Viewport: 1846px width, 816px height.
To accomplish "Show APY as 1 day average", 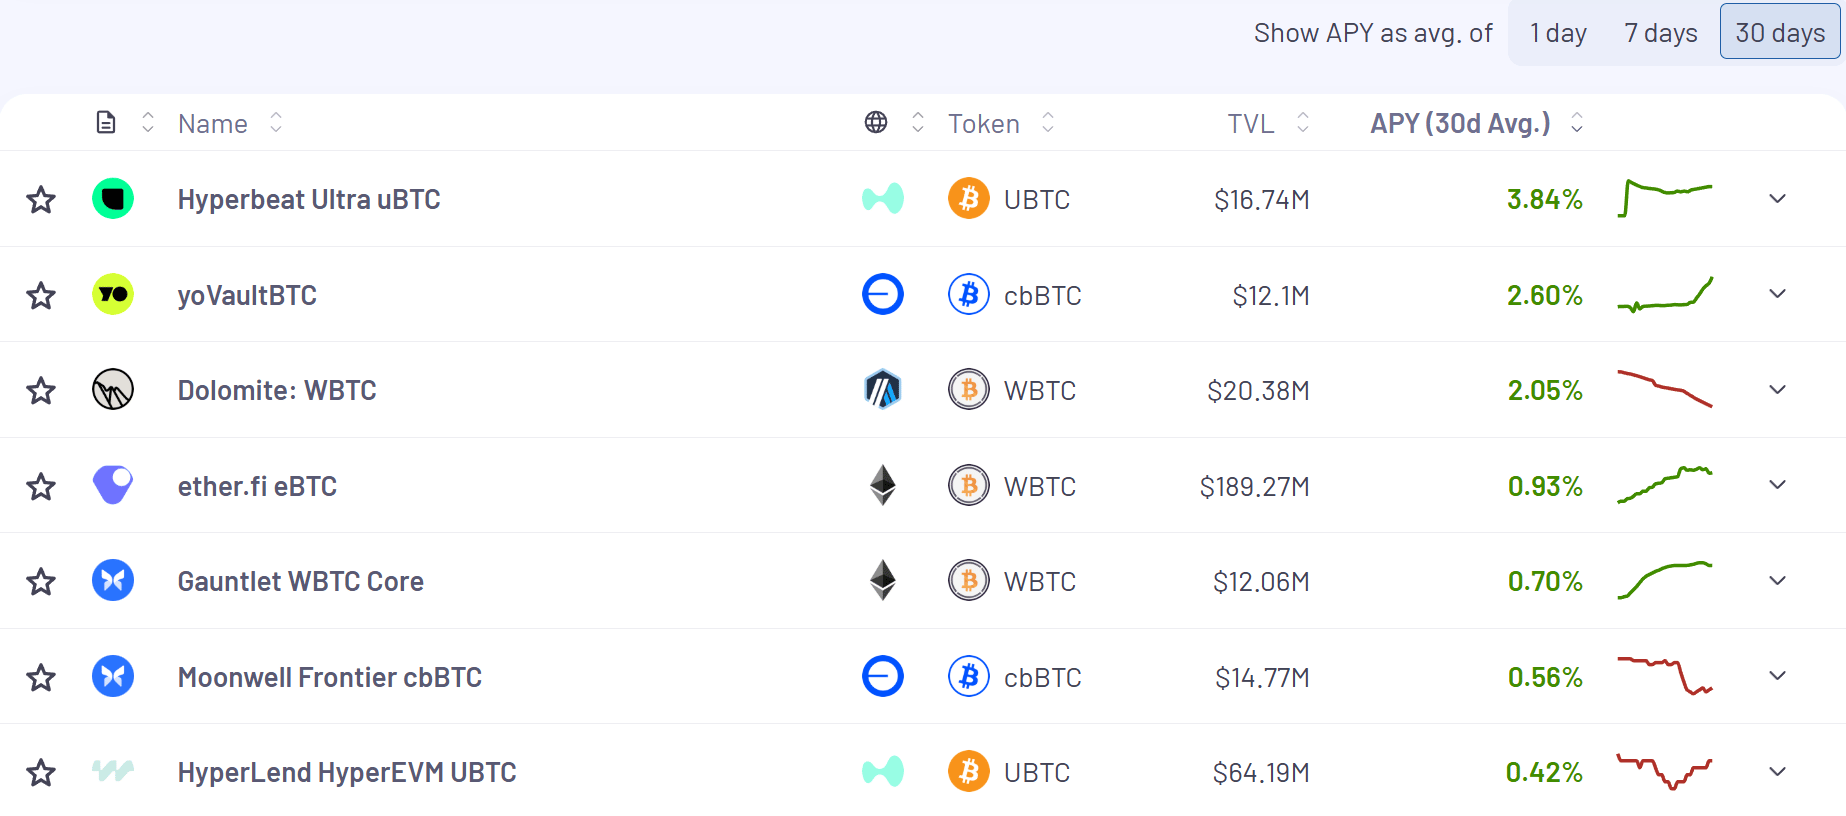I will 1558,33.
